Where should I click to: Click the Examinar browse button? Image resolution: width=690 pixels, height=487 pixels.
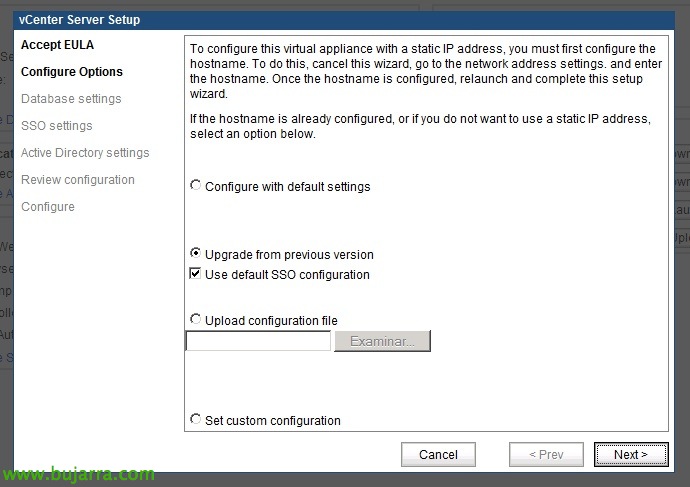(x=382, y=341)
